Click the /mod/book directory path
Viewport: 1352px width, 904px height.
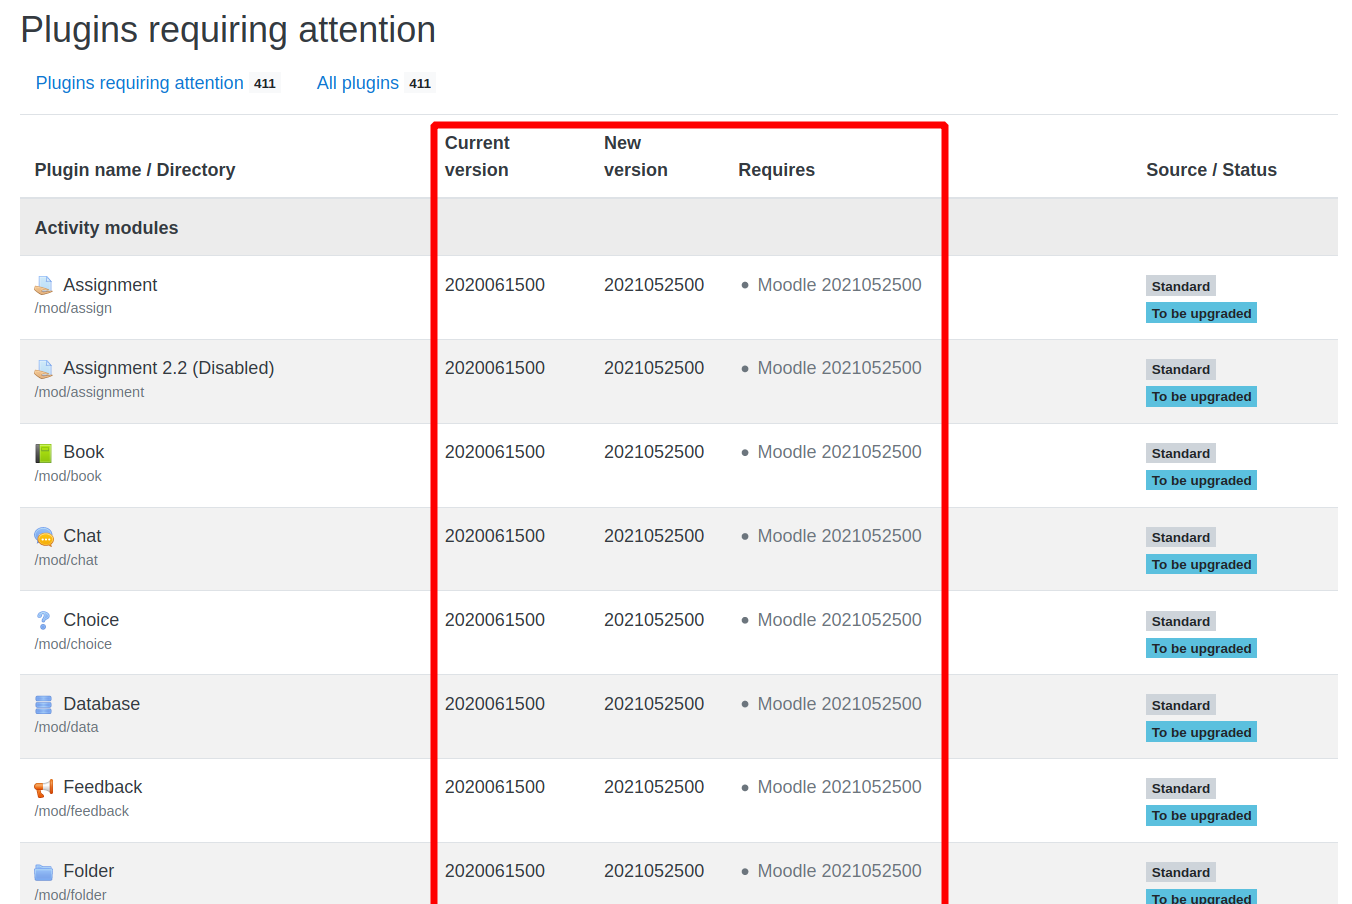[x=68, y=476]
